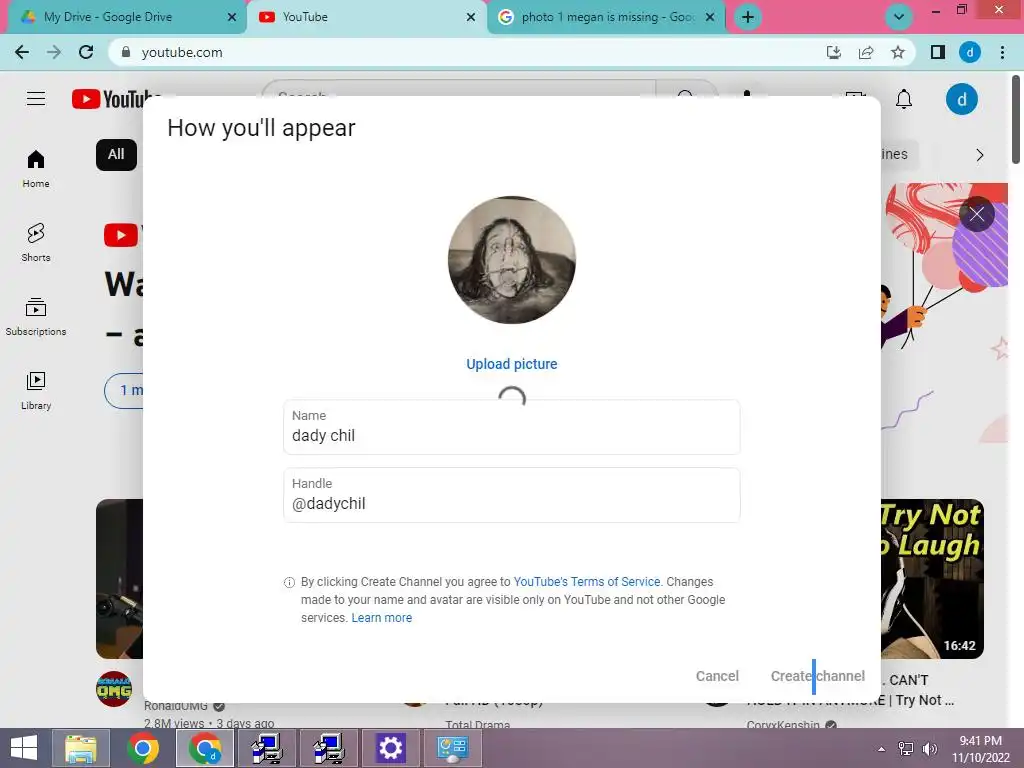Click the YouTube logo
Screen dimensions: 1024x768
click(116, 99)
